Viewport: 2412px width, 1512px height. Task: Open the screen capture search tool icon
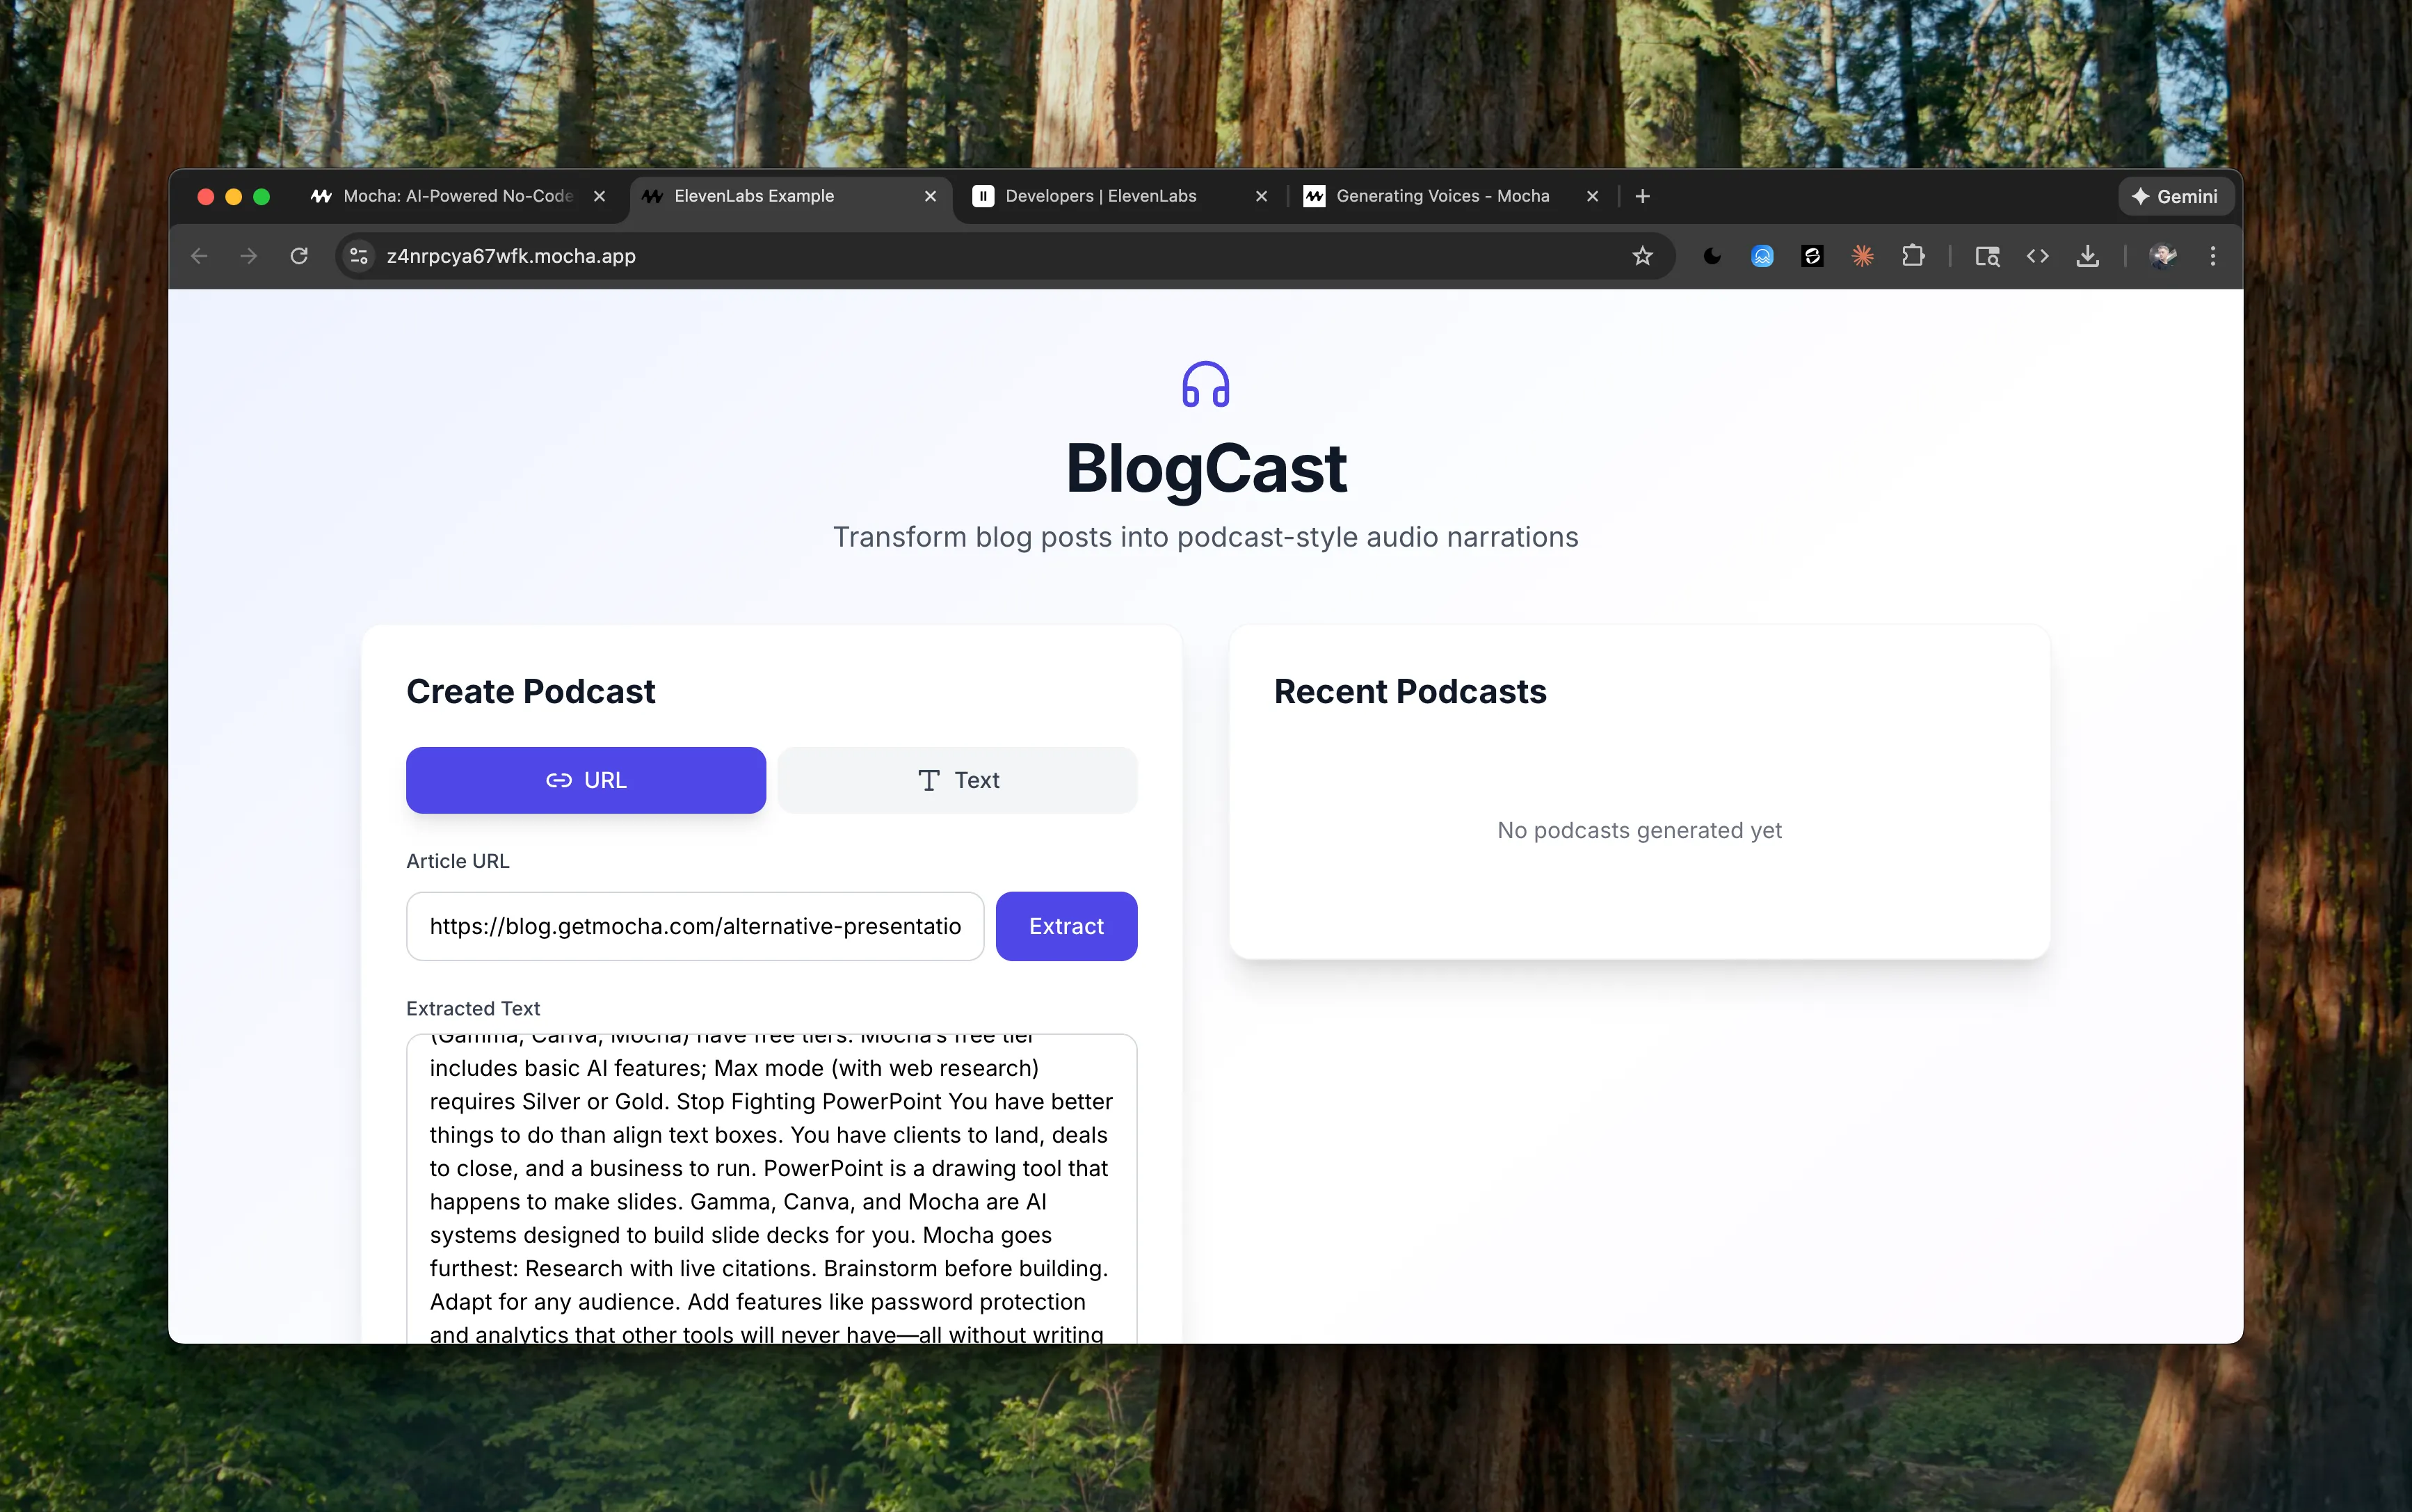1988,256
